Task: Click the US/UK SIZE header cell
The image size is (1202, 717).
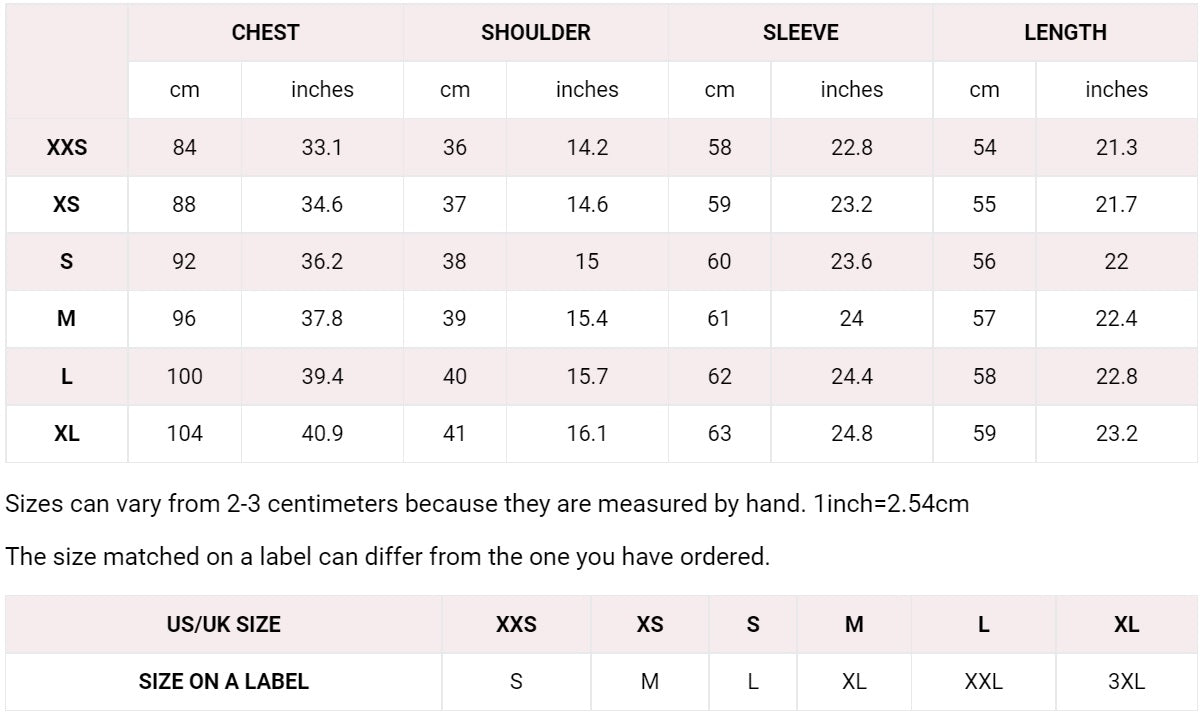Action: click(224, 625)
